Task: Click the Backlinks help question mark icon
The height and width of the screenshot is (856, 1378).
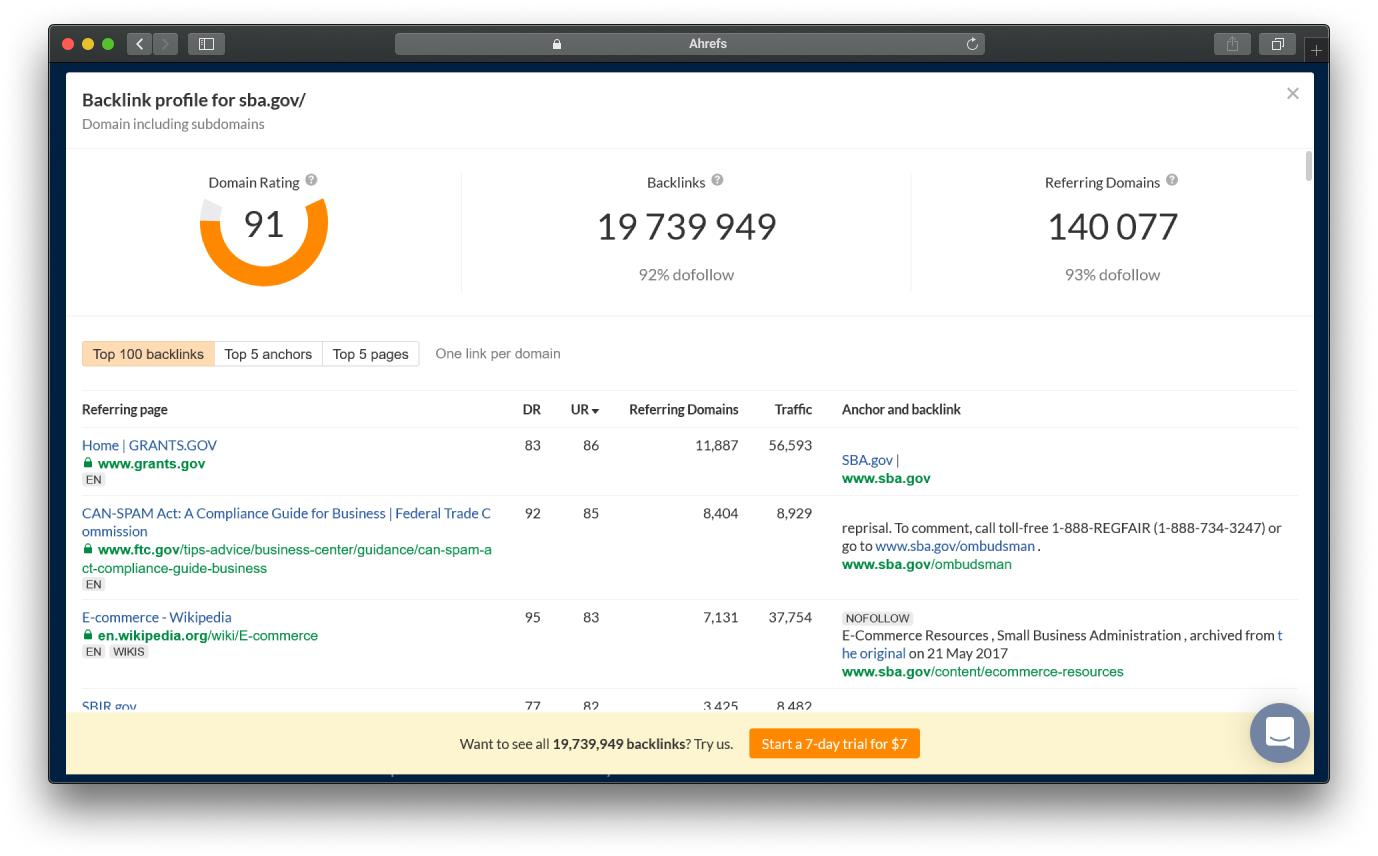Action: 717,180
